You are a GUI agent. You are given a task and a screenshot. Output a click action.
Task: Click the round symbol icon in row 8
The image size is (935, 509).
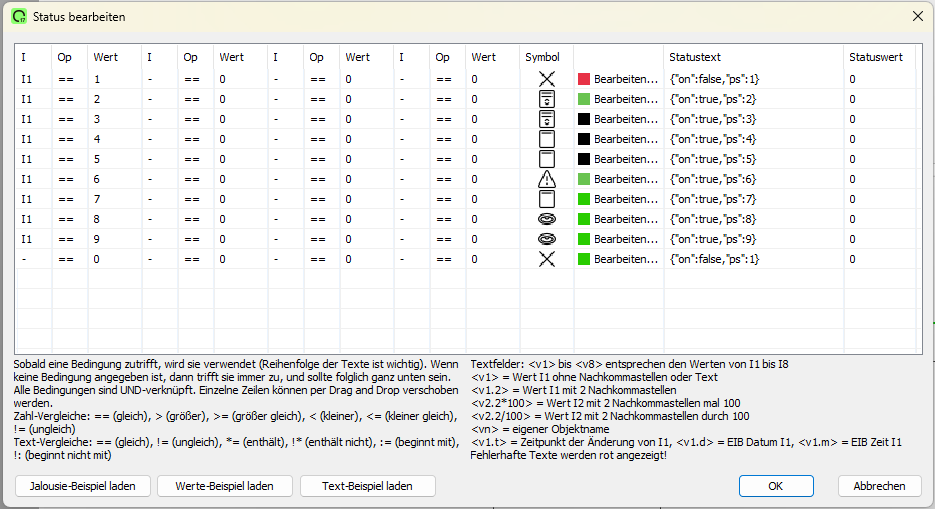547,219
